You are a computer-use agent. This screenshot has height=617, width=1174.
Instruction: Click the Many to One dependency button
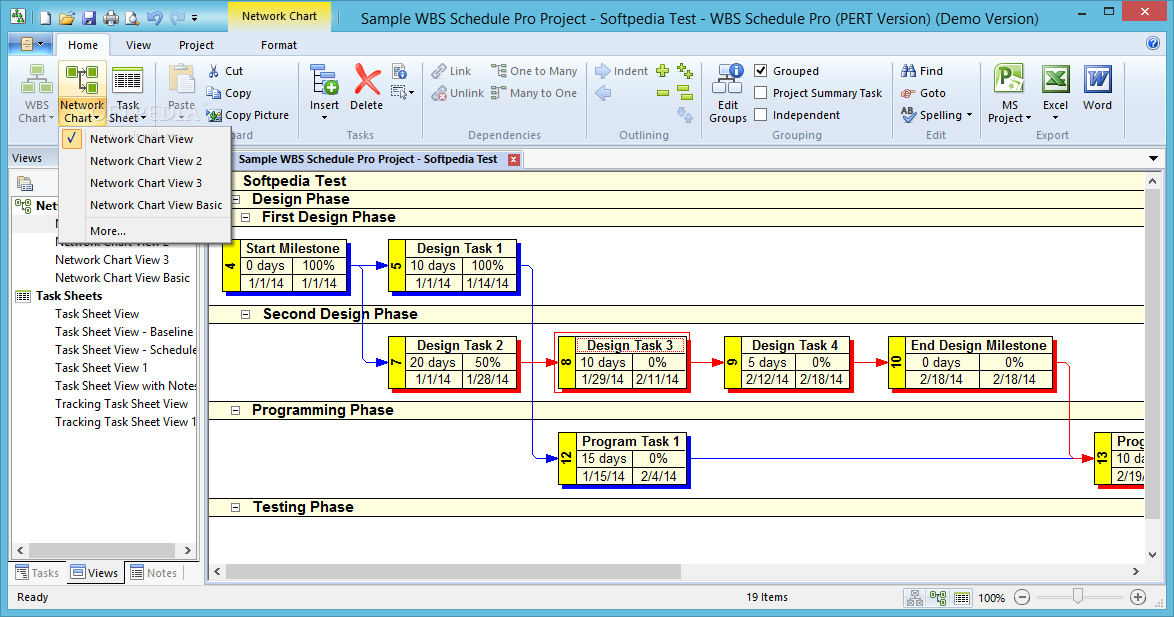click(534, 93)
